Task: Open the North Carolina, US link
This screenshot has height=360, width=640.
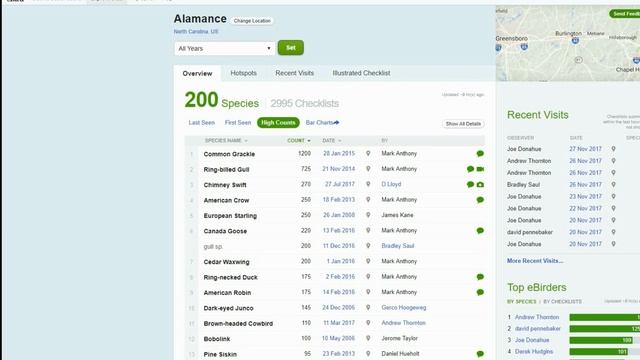Action: click(x=196, y=31)
